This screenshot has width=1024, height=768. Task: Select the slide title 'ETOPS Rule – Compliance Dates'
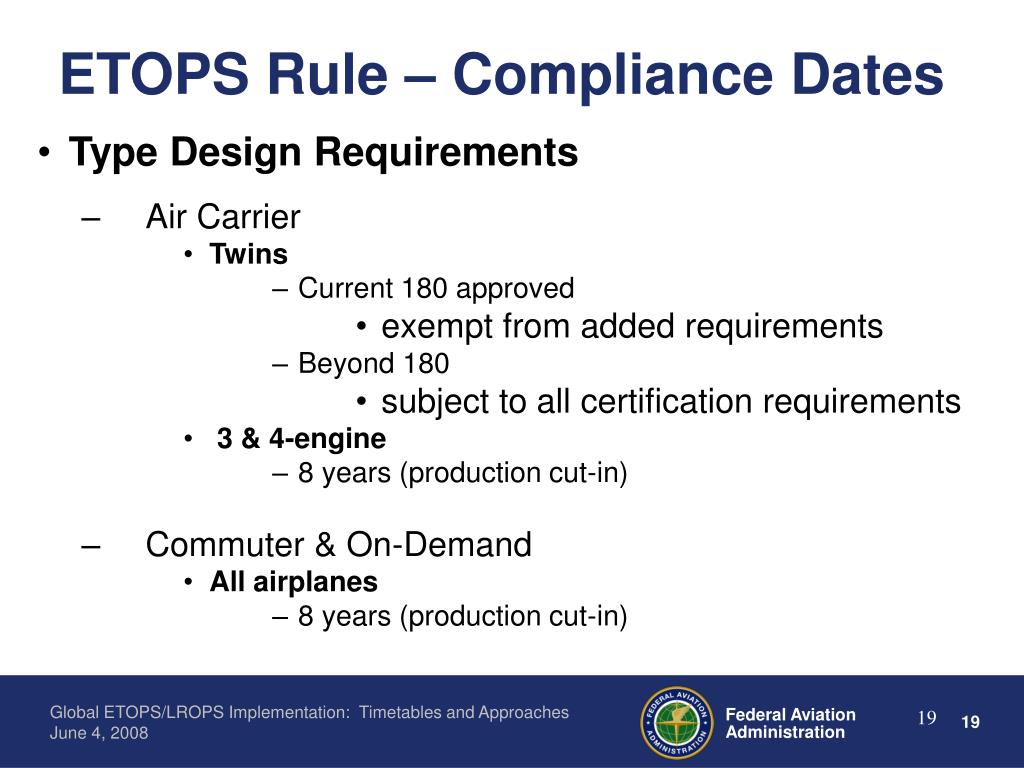[502, 74]
